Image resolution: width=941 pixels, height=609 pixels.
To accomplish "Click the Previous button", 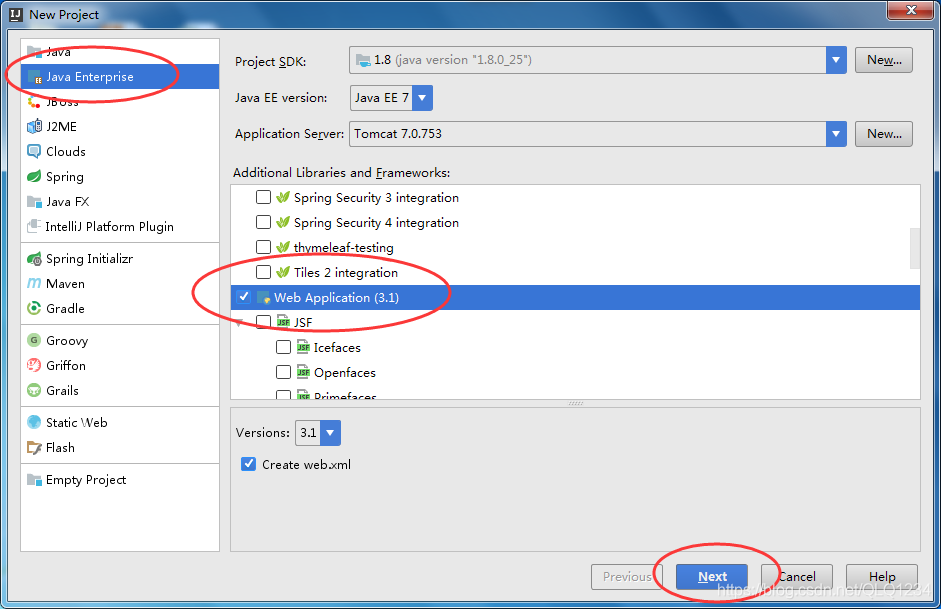I will [x=627, y=577].
